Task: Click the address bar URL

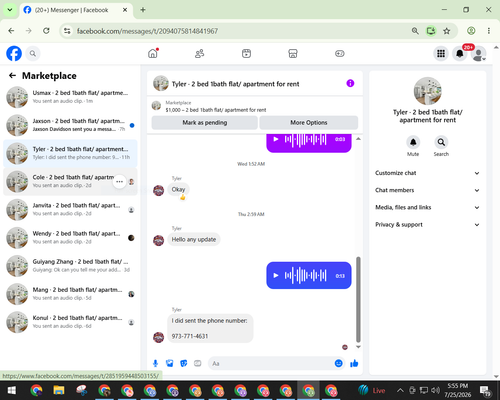Action: [147, 31]
